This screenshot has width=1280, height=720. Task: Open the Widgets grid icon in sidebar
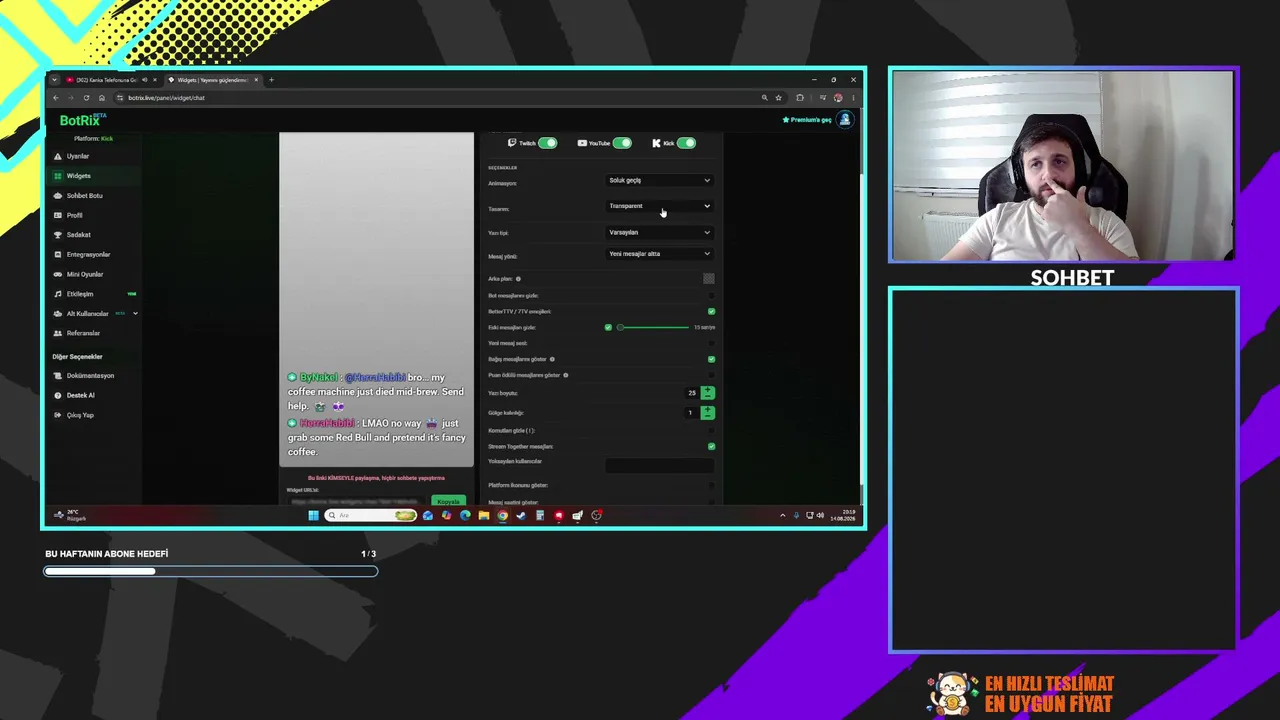[x=57, y=176]
